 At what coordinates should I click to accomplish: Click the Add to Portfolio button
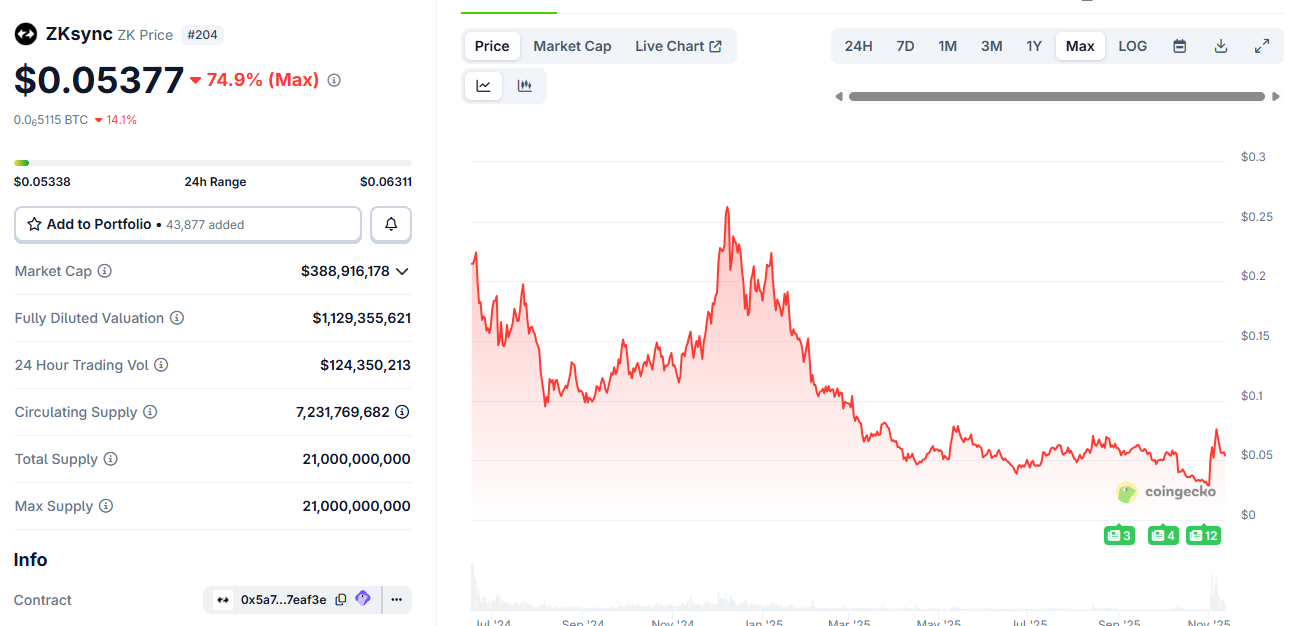click(x=188, y=225)
